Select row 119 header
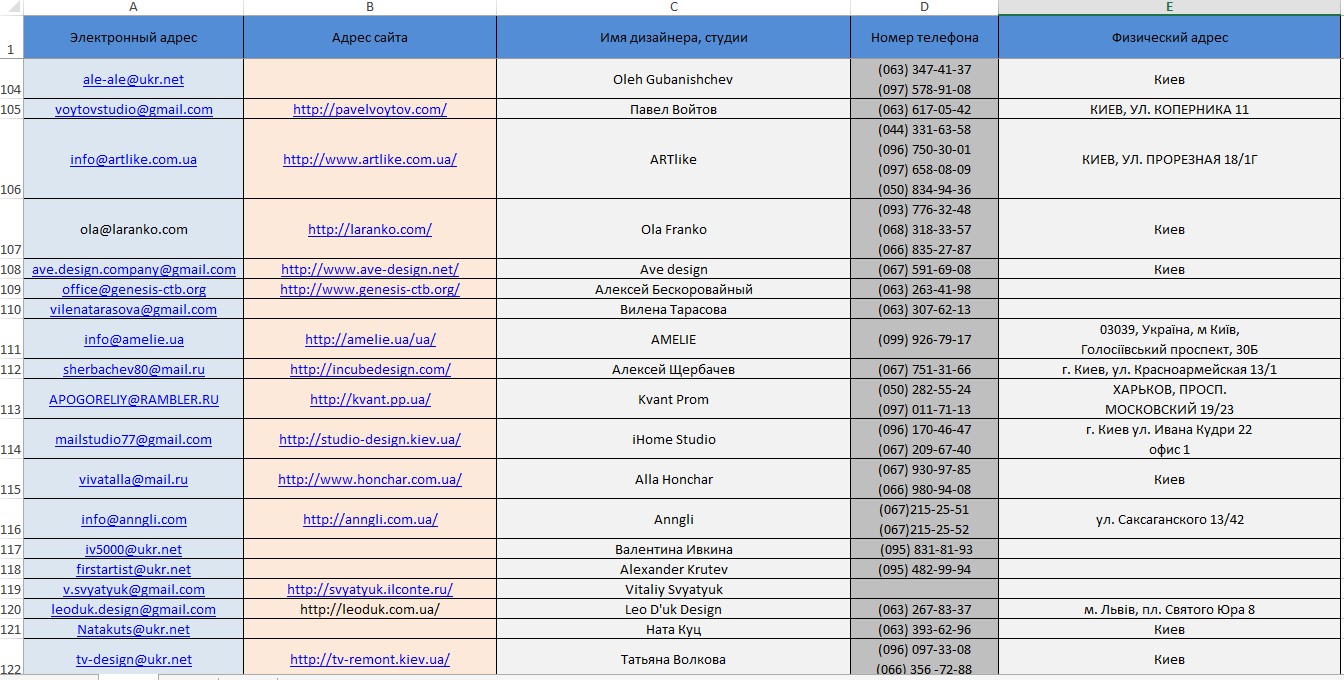1344x680 pixels. pyautogui.click(x=11, y=590)
